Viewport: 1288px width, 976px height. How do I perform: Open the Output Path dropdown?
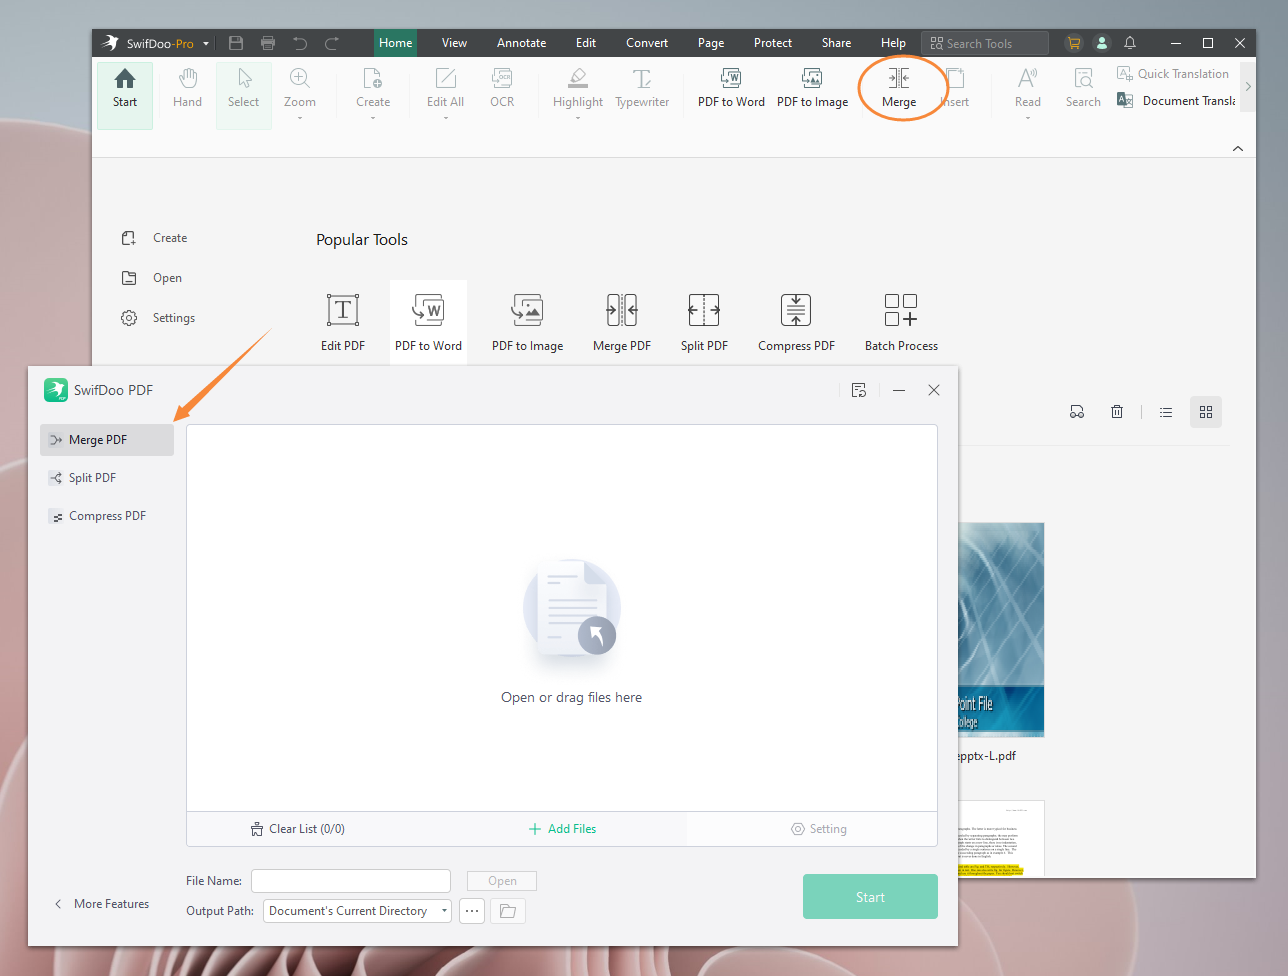358,911
